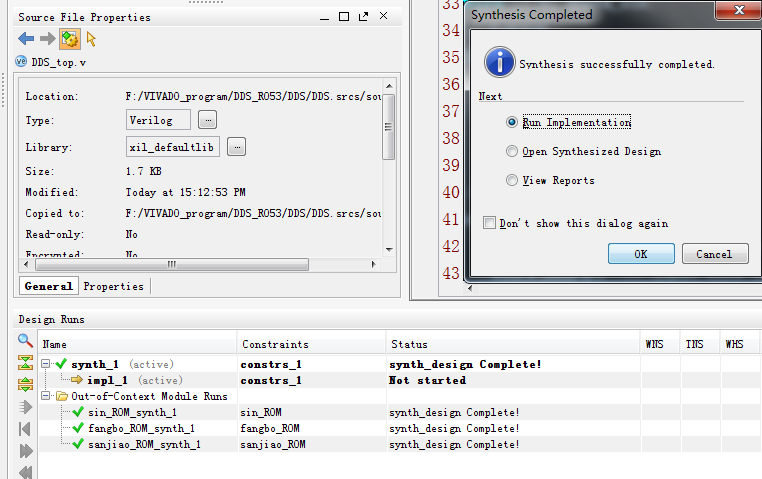This screenshot has width=762, height=479.
Task: Select Open Synthesized Design radio option
Action: tap(512, 152)
